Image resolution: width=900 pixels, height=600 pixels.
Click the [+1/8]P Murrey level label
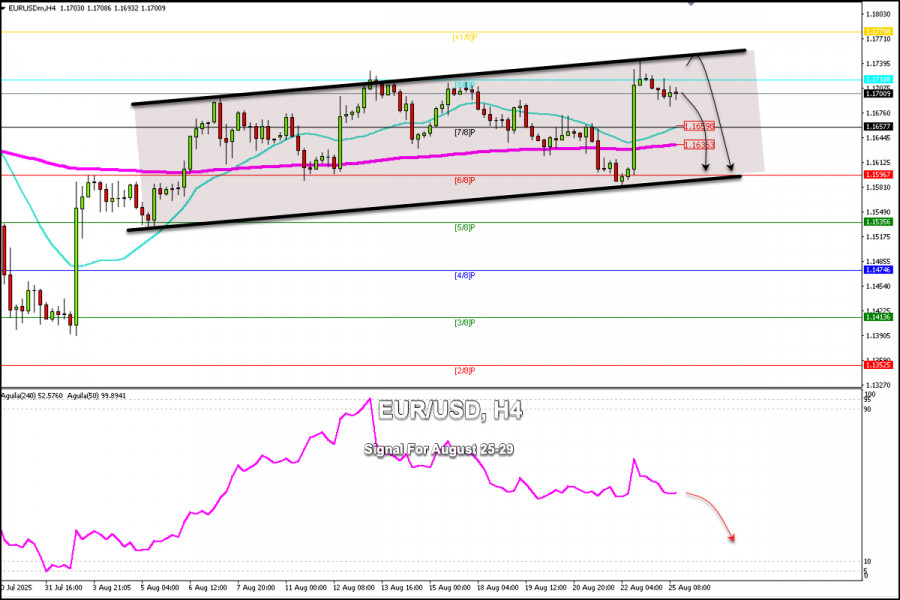465,37
